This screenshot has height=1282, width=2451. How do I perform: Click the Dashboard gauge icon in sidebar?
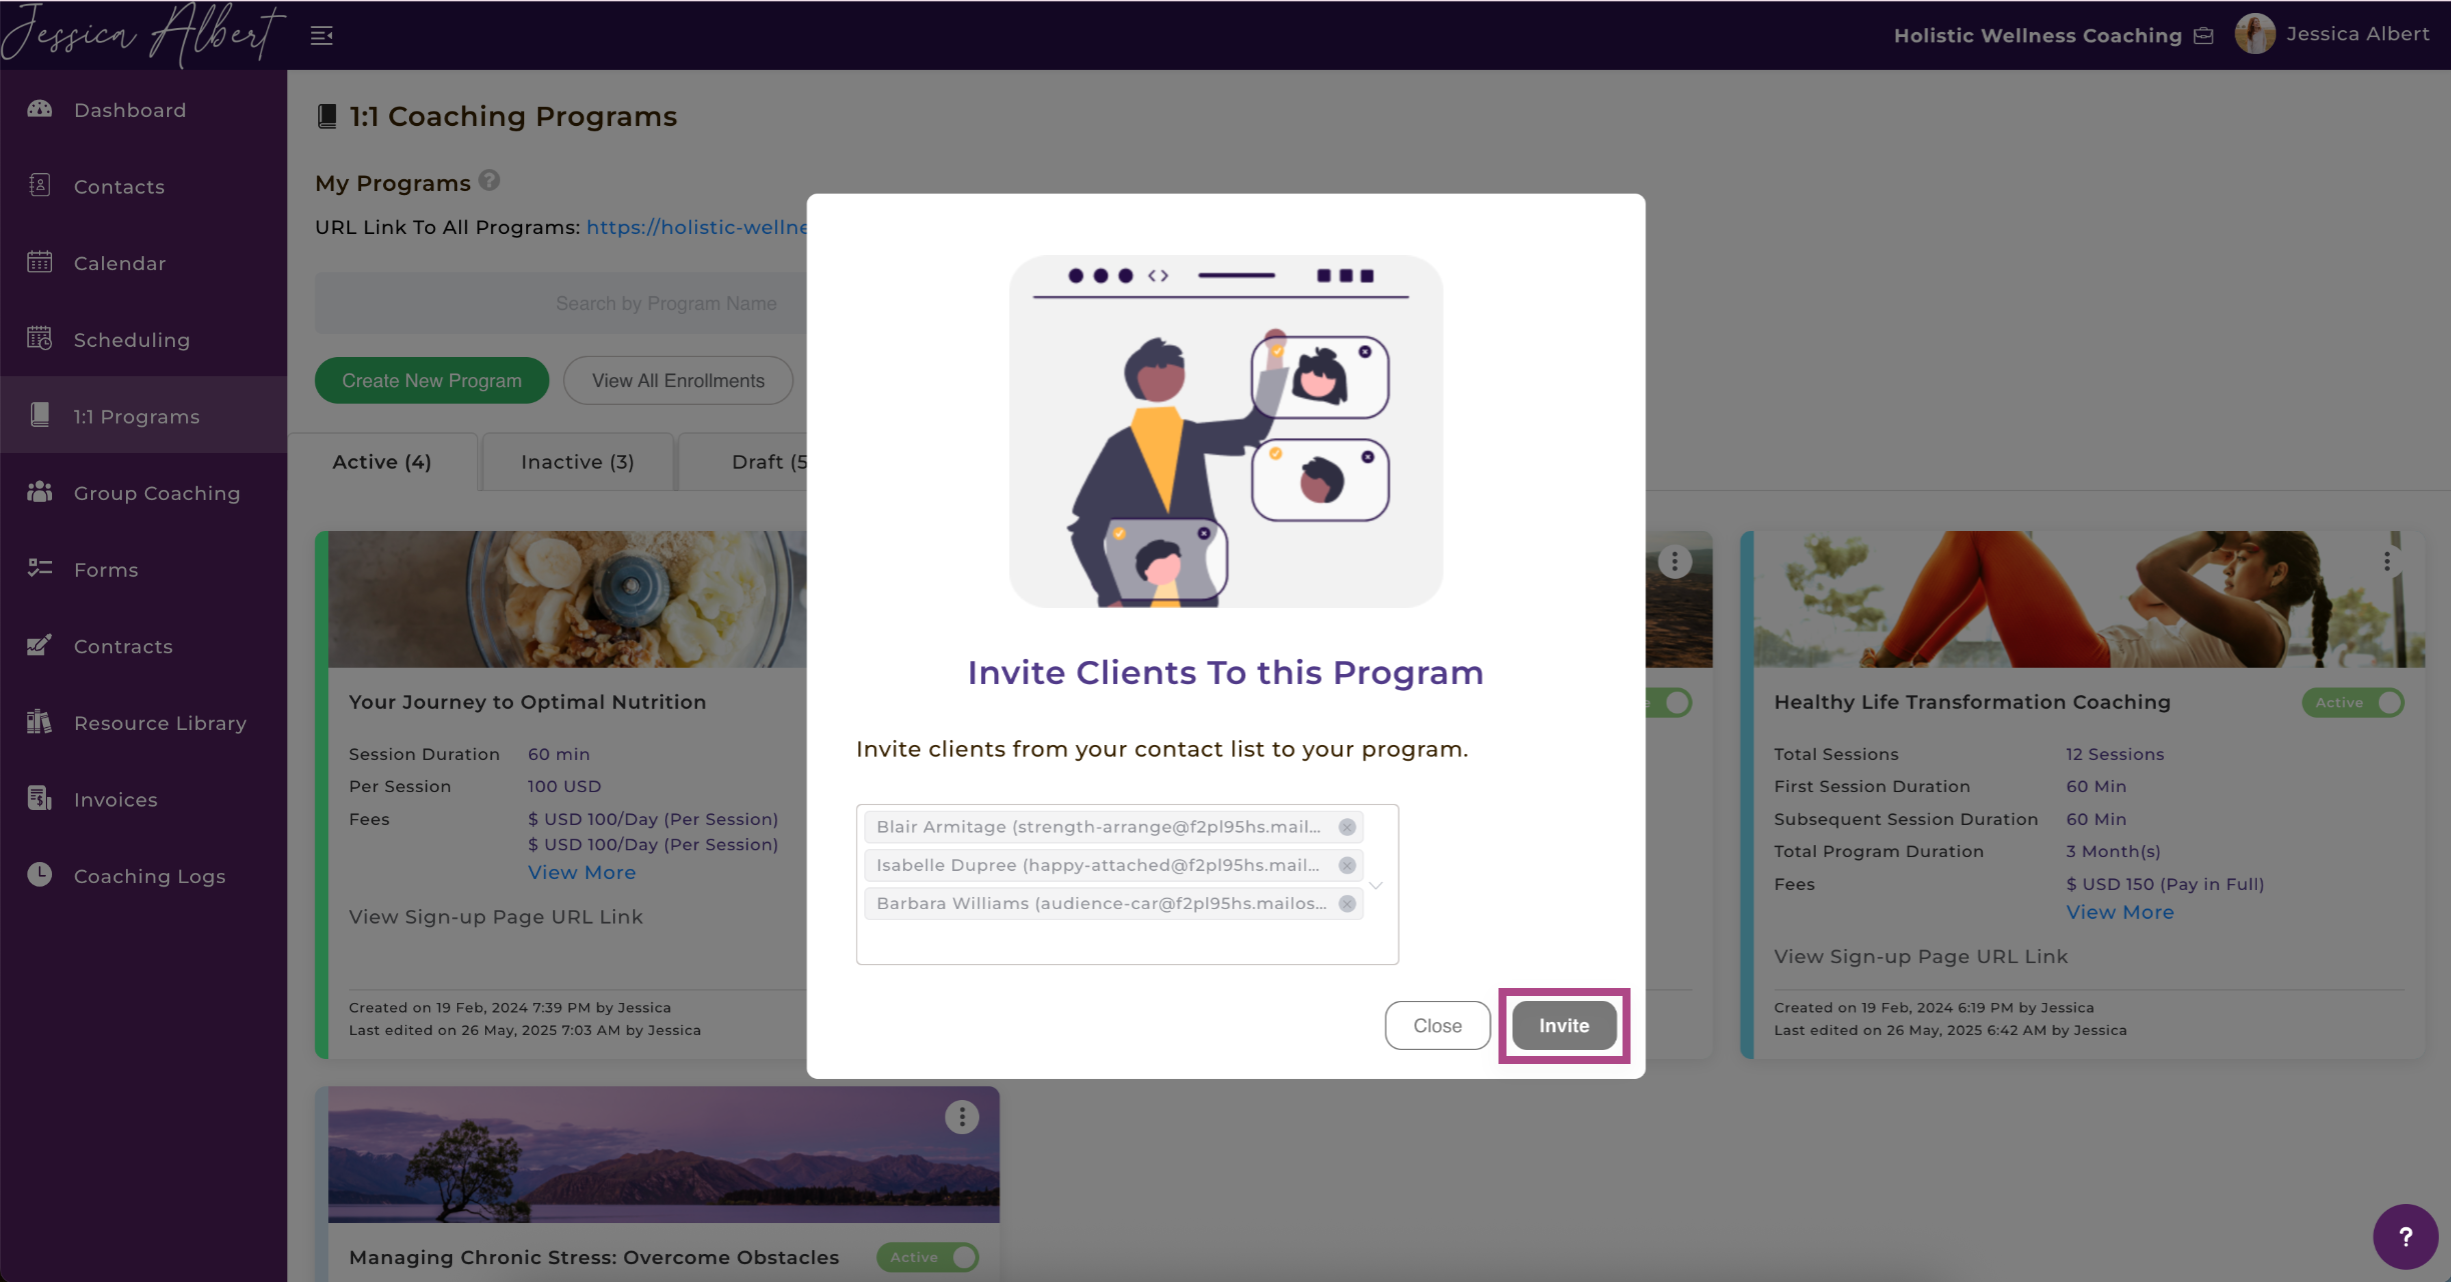[x=40, y=109]
